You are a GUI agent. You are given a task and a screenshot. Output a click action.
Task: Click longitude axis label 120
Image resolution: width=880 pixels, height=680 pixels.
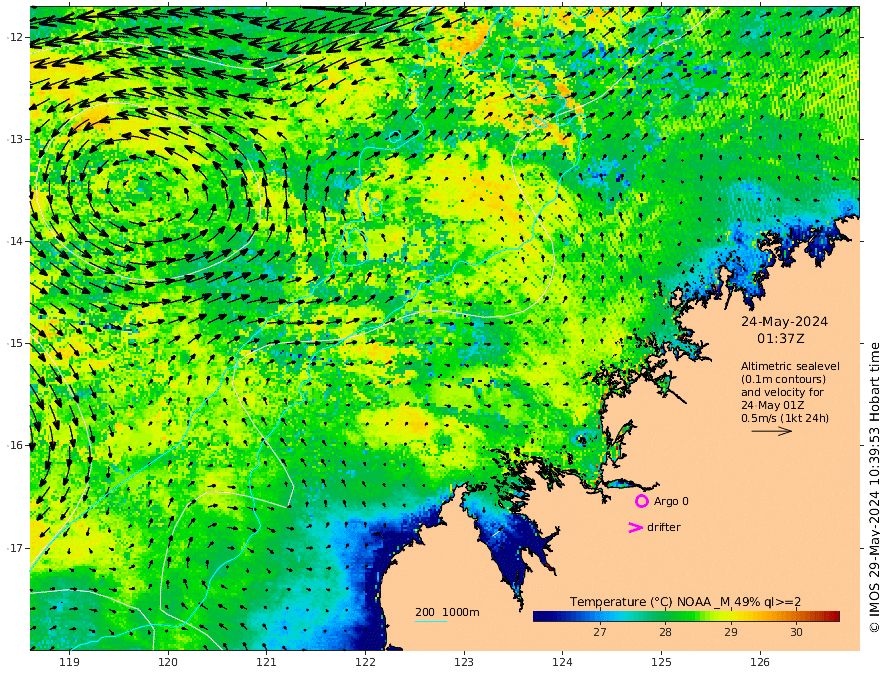coord(168,663)
